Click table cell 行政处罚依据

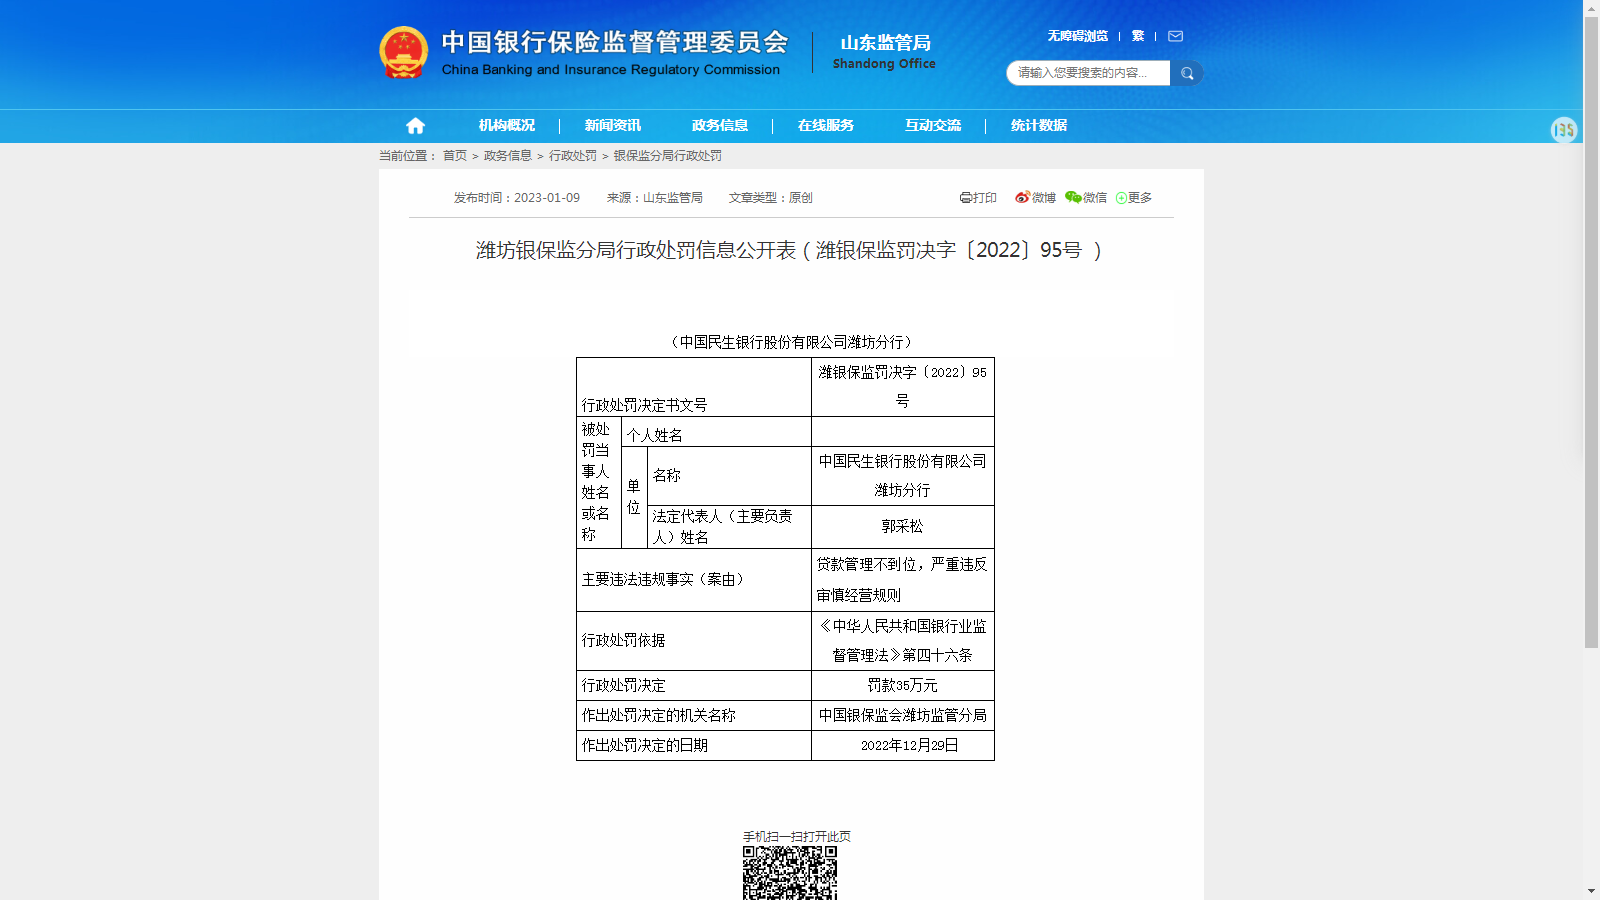pyautogui.click(x=694, y=641)
